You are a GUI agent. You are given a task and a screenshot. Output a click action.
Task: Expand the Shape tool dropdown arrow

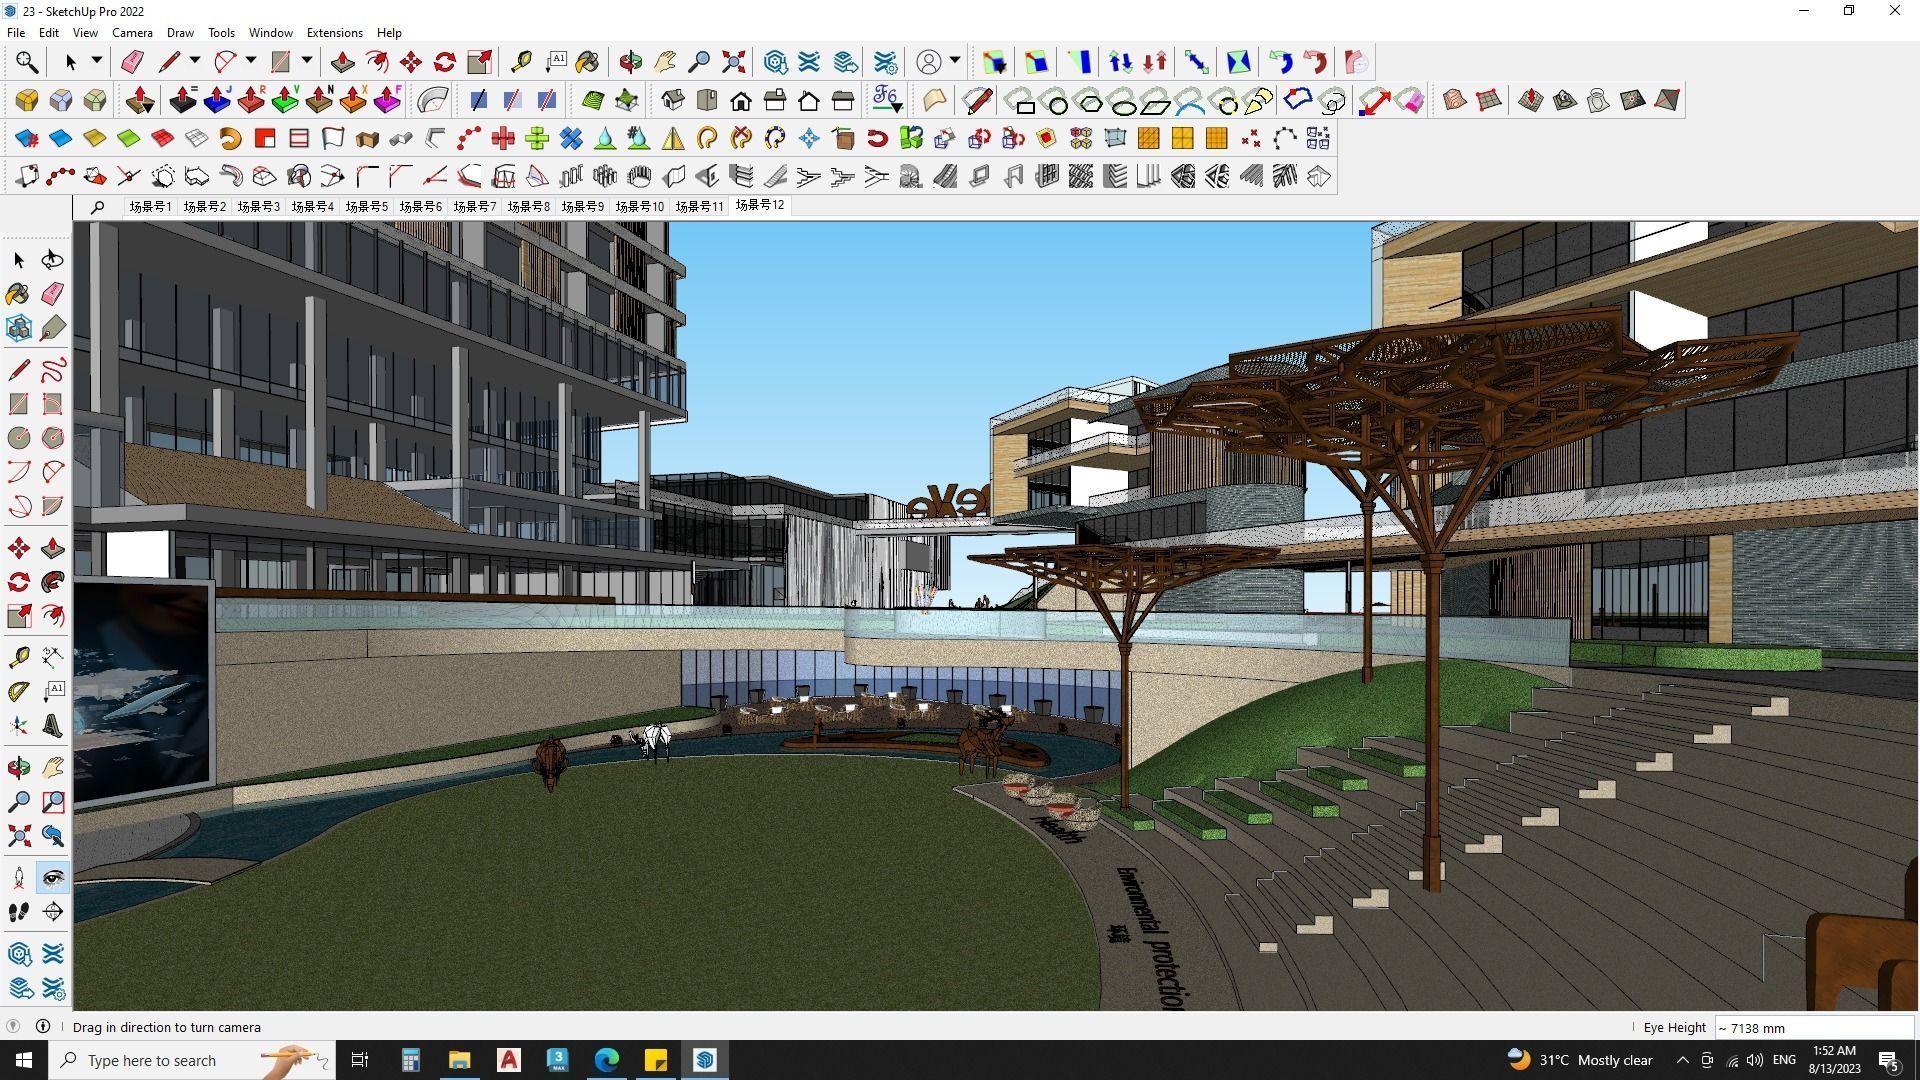click(x=307, y=61)
